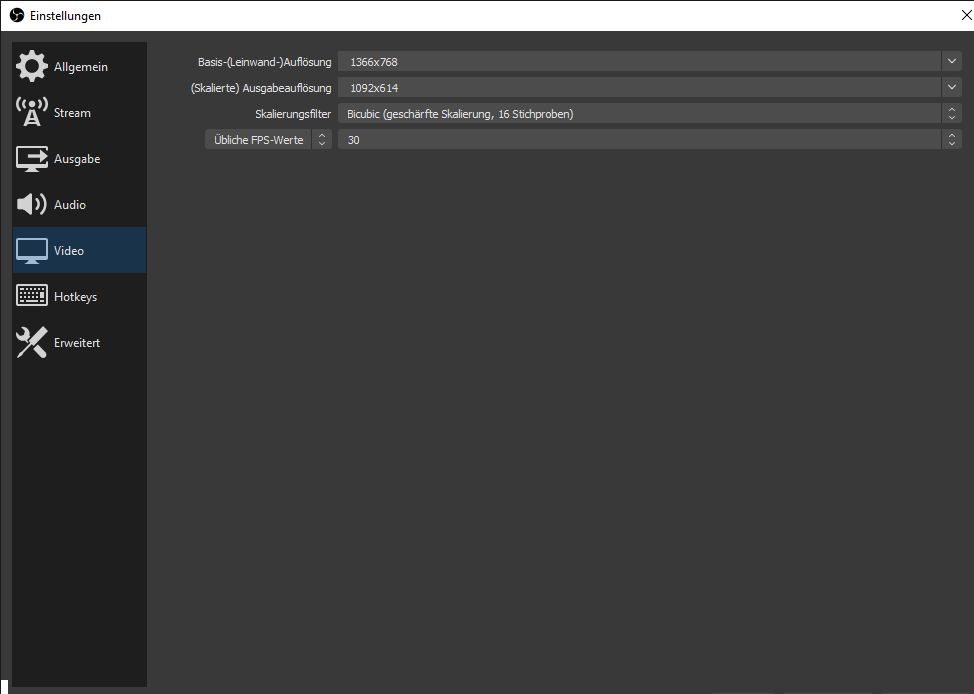Click the Video monitor icon
The image size is (974, 694).
pos(32,251)
